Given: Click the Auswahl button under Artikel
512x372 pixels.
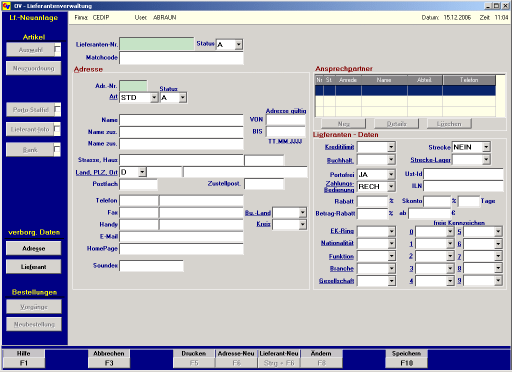Looking at the screenshot, I should point(30,50).
